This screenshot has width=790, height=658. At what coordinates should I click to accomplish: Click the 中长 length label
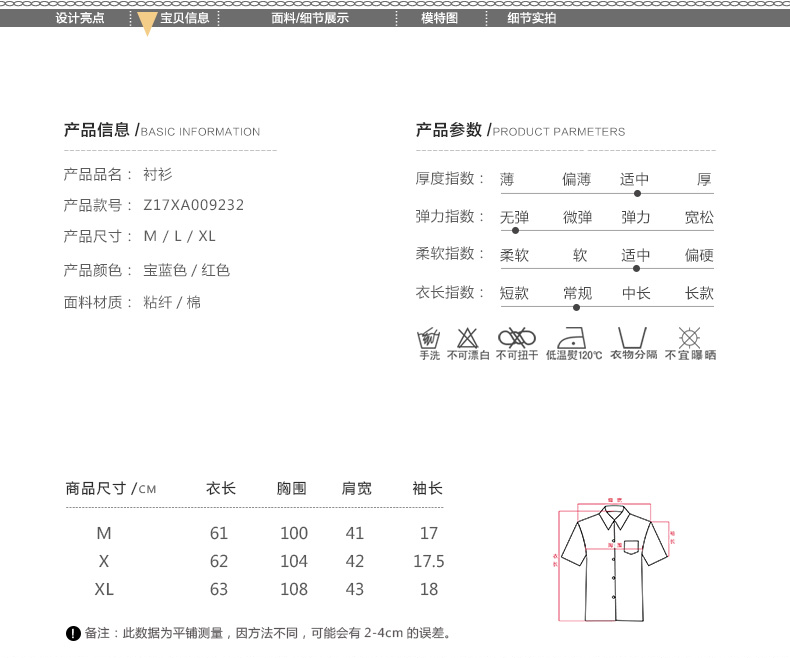636,293
